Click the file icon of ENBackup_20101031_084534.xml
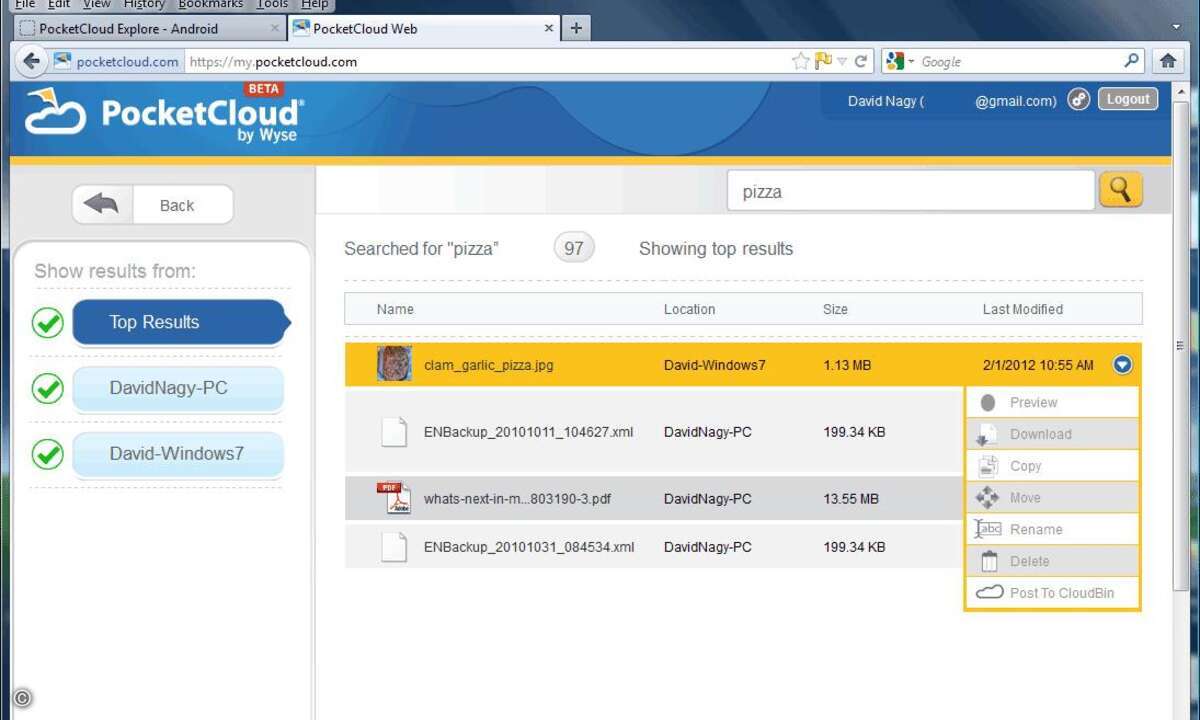 395,547
